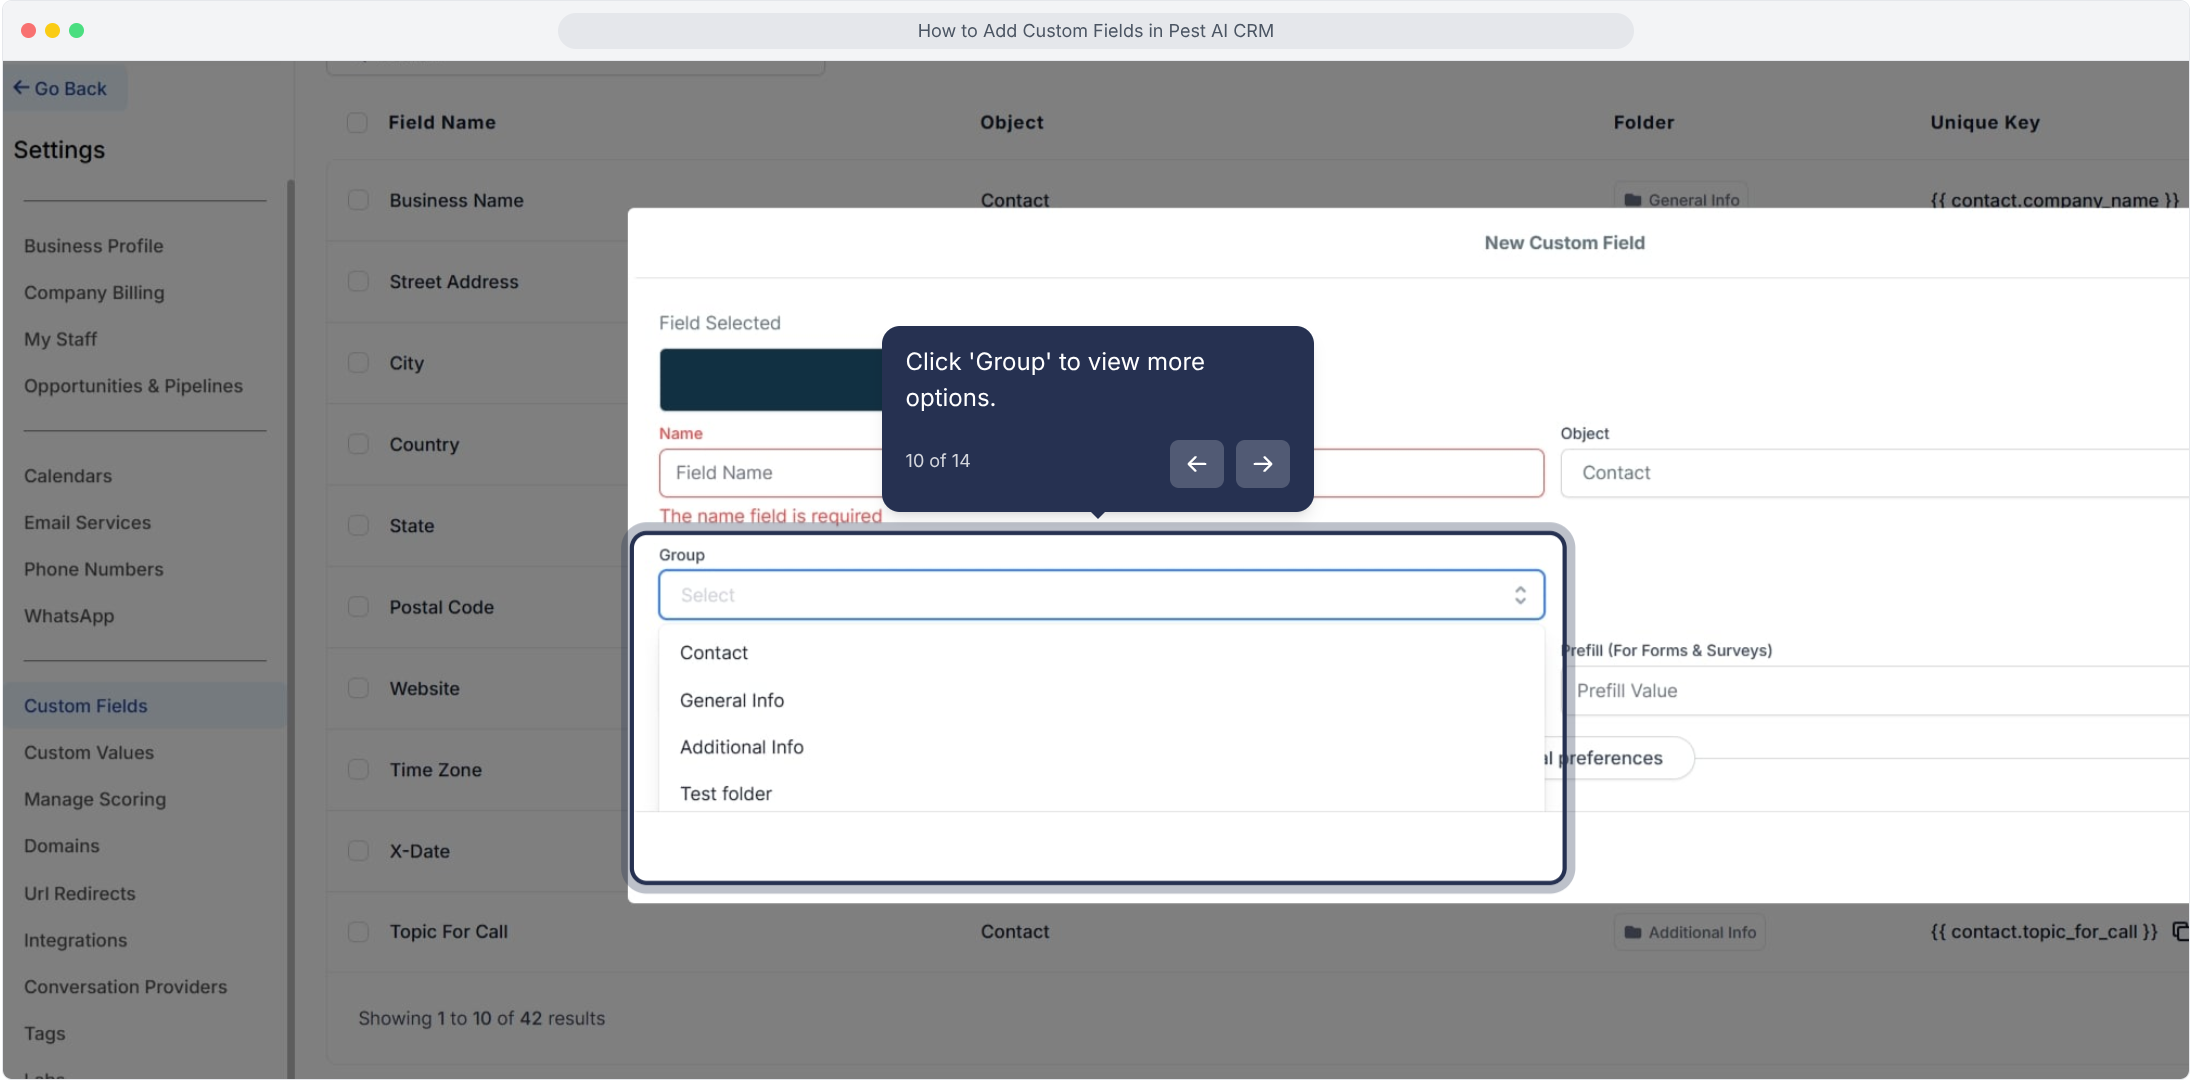Click the Field Name column header

click(442, 122)
